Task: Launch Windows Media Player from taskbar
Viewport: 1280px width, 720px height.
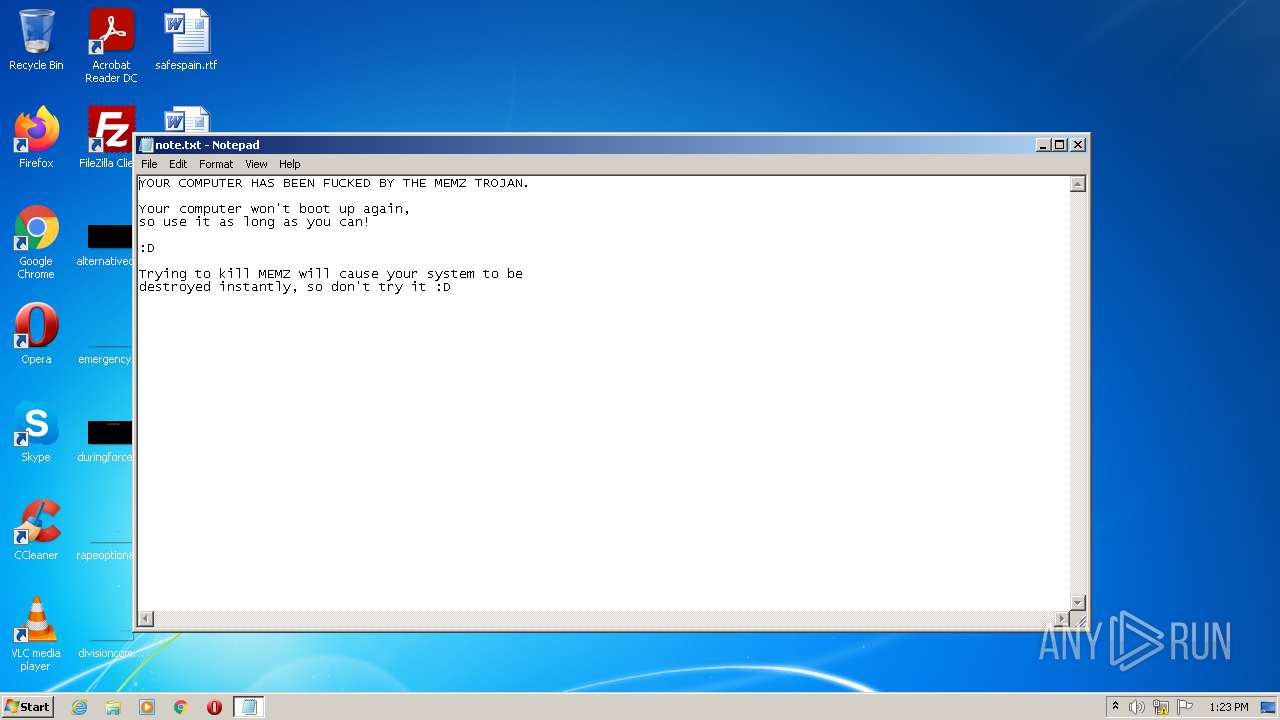Action: [147, 707]
